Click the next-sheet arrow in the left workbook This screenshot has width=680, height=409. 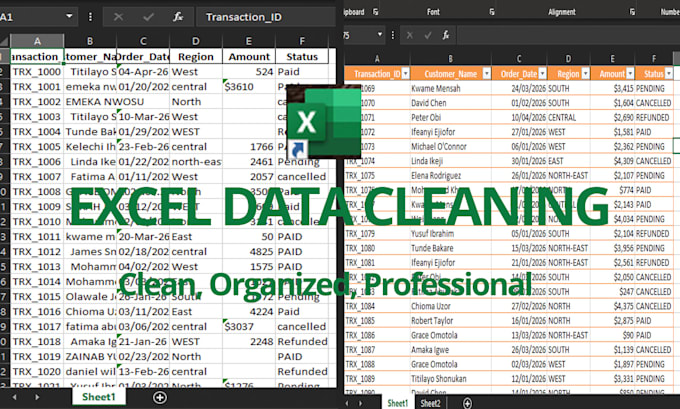coord(37,397)
